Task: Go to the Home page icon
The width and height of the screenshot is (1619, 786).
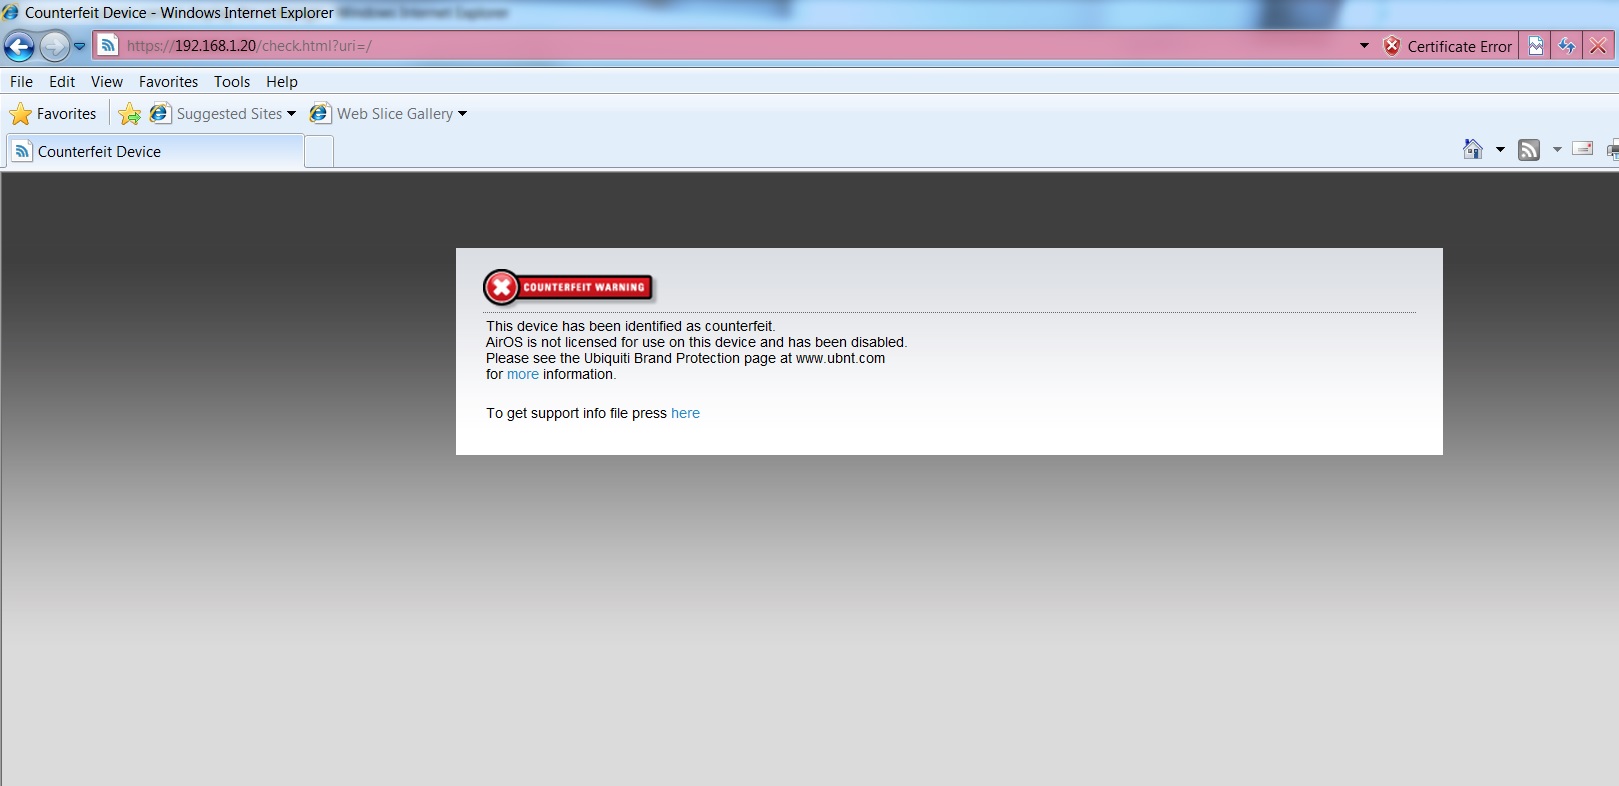Action: (x=1473, y=150)
